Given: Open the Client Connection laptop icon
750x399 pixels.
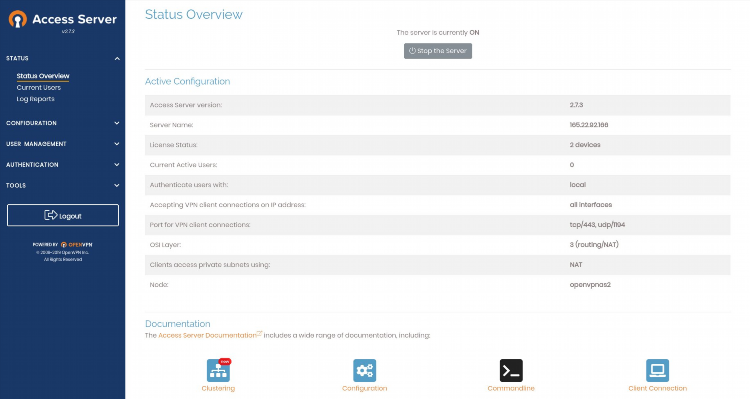Looking at the screenshot, I should (657, 370).
